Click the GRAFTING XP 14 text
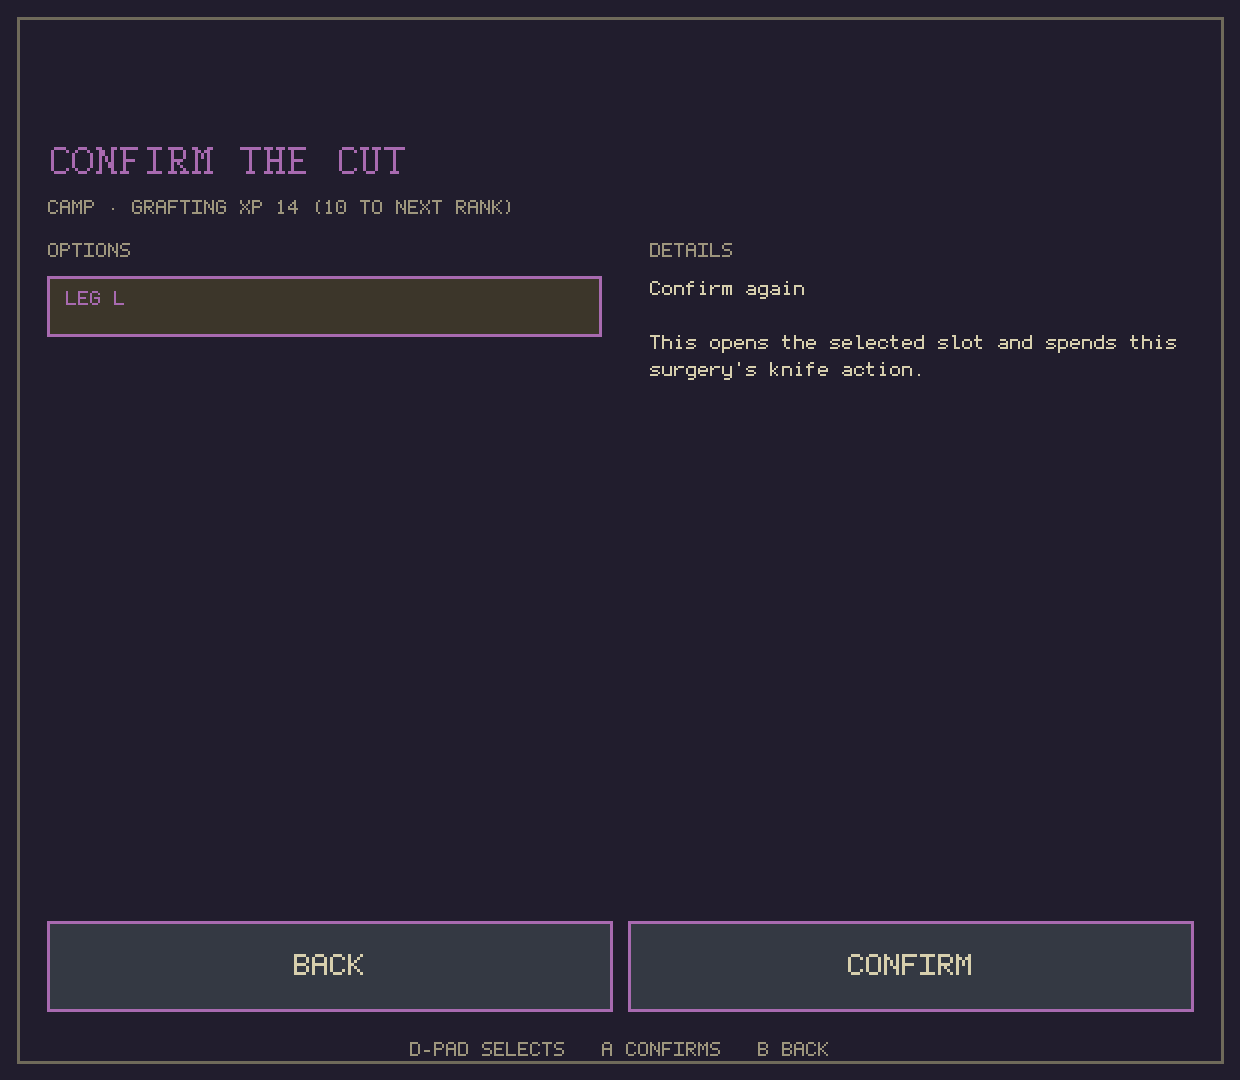Image resolution: width=1240 pixels, height=1080 pixels. coord(214,207)
